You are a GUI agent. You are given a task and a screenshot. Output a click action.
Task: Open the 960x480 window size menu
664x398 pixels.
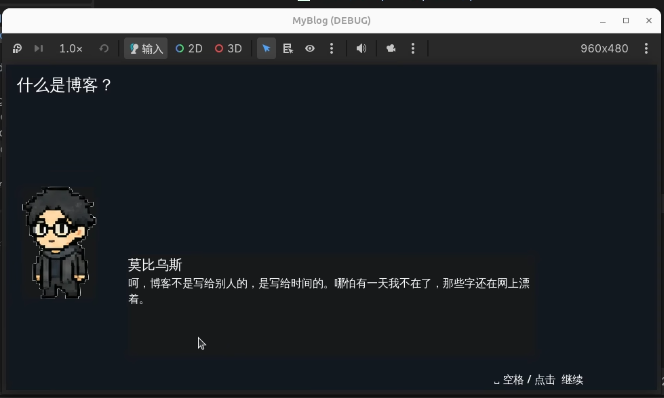tap(646, 48)
